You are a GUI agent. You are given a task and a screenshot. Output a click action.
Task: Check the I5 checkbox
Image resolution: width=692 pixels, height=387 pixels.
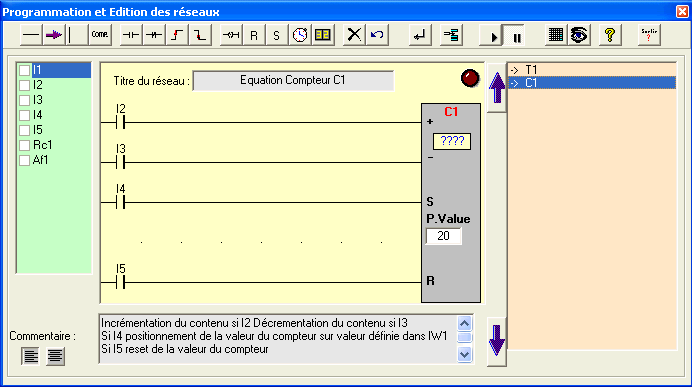pos(25,130)
